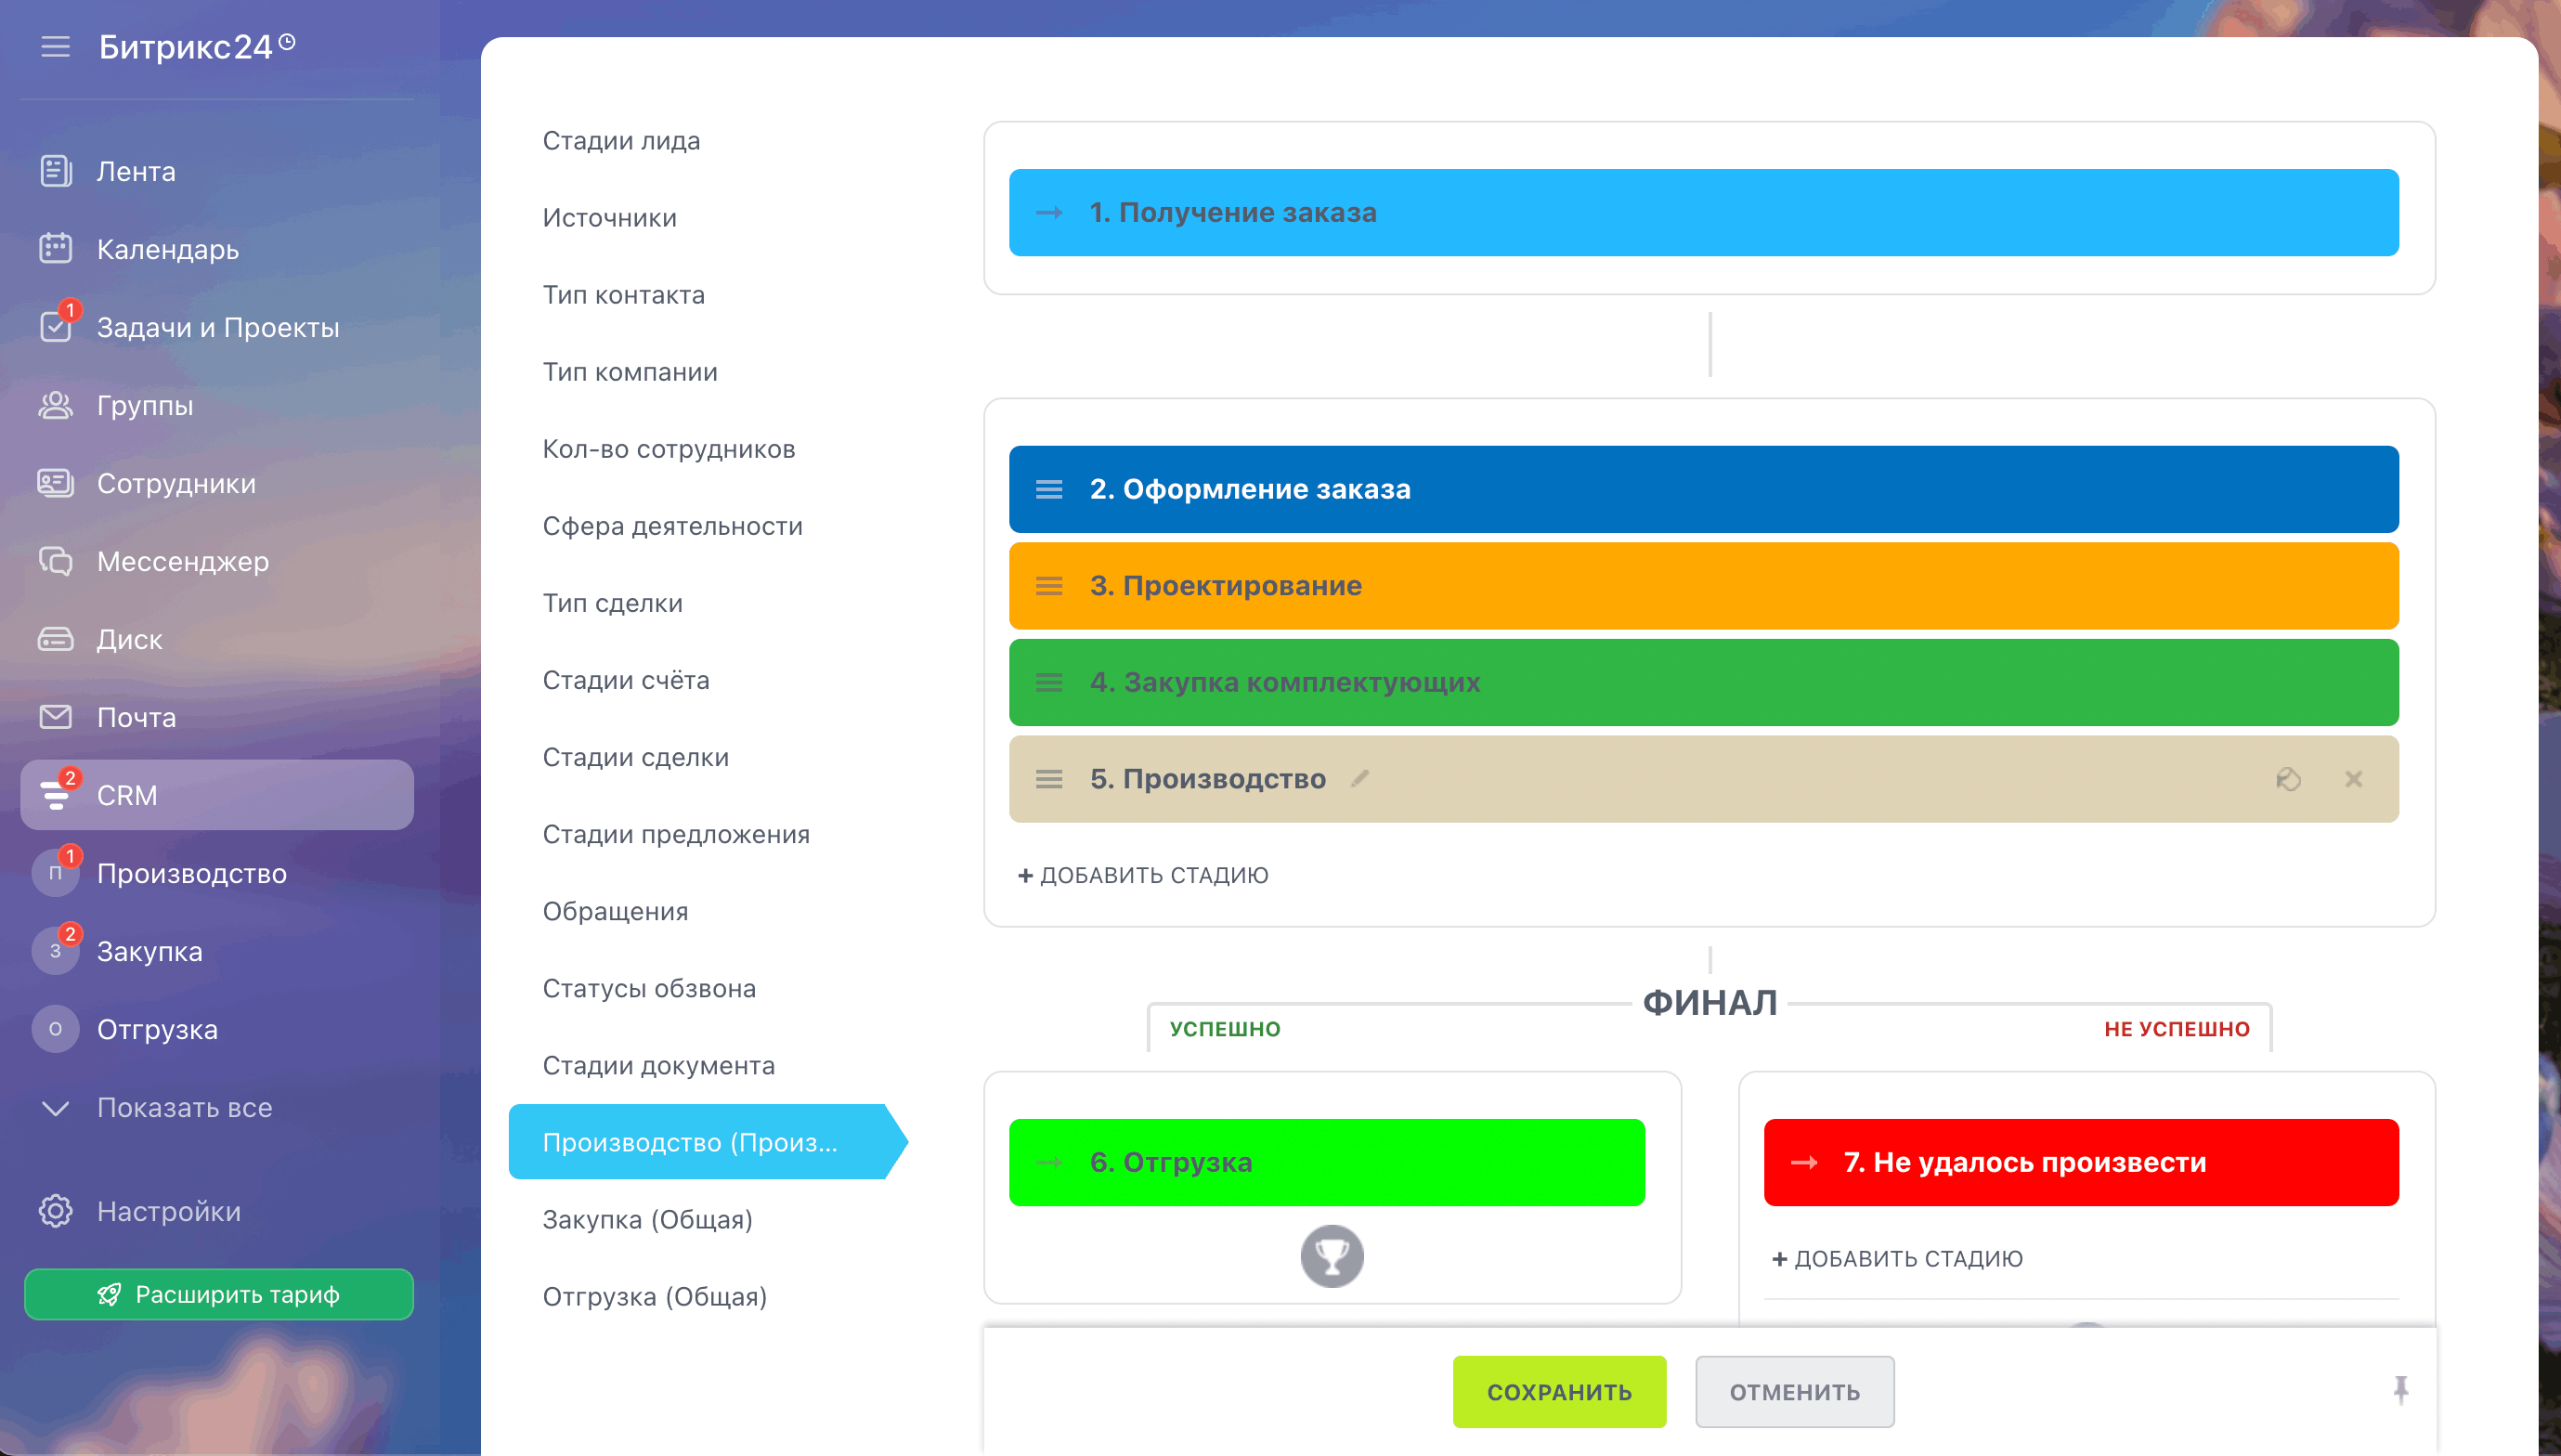Open color picker for 5. Производство stage
The width and height of the screenshot is (2561, 1456).
(x=2288, y=779)
